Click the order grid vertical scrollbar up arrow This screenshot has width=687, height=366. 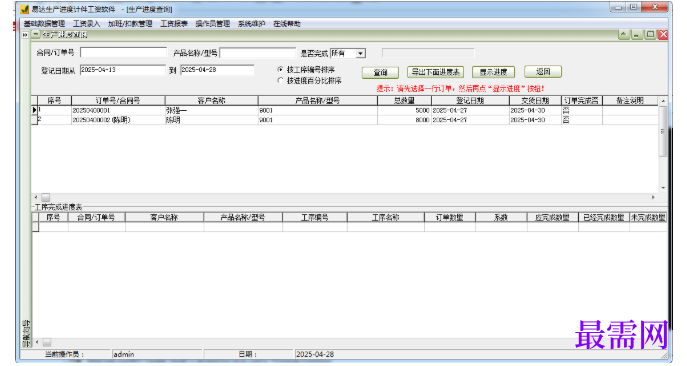tap(663, 101)
